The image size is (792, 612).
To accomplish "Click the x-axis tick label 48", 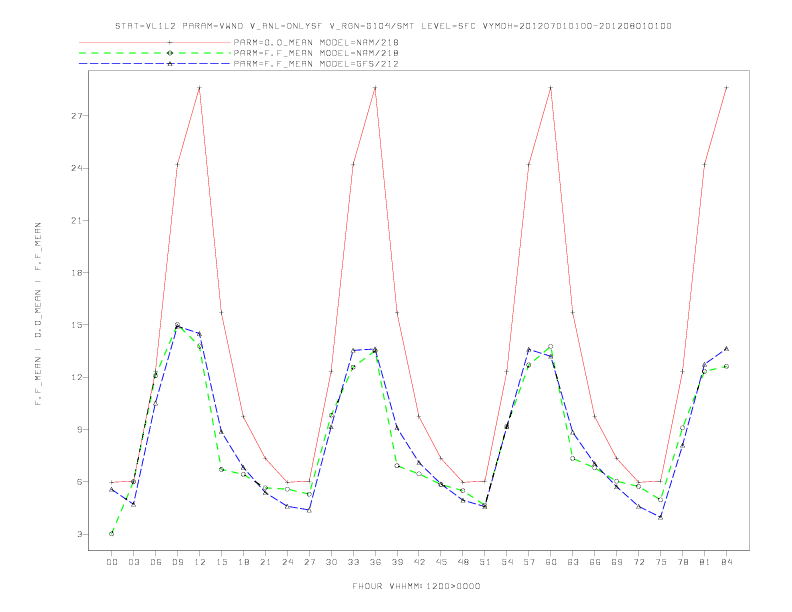I will 463,562.
